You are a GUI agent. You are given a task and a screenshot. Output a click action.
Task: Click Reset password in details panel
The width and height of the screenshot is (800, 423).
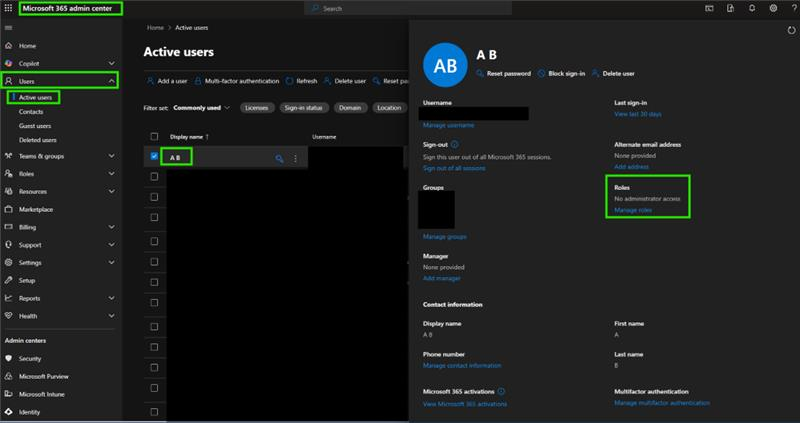pos(504,73)
